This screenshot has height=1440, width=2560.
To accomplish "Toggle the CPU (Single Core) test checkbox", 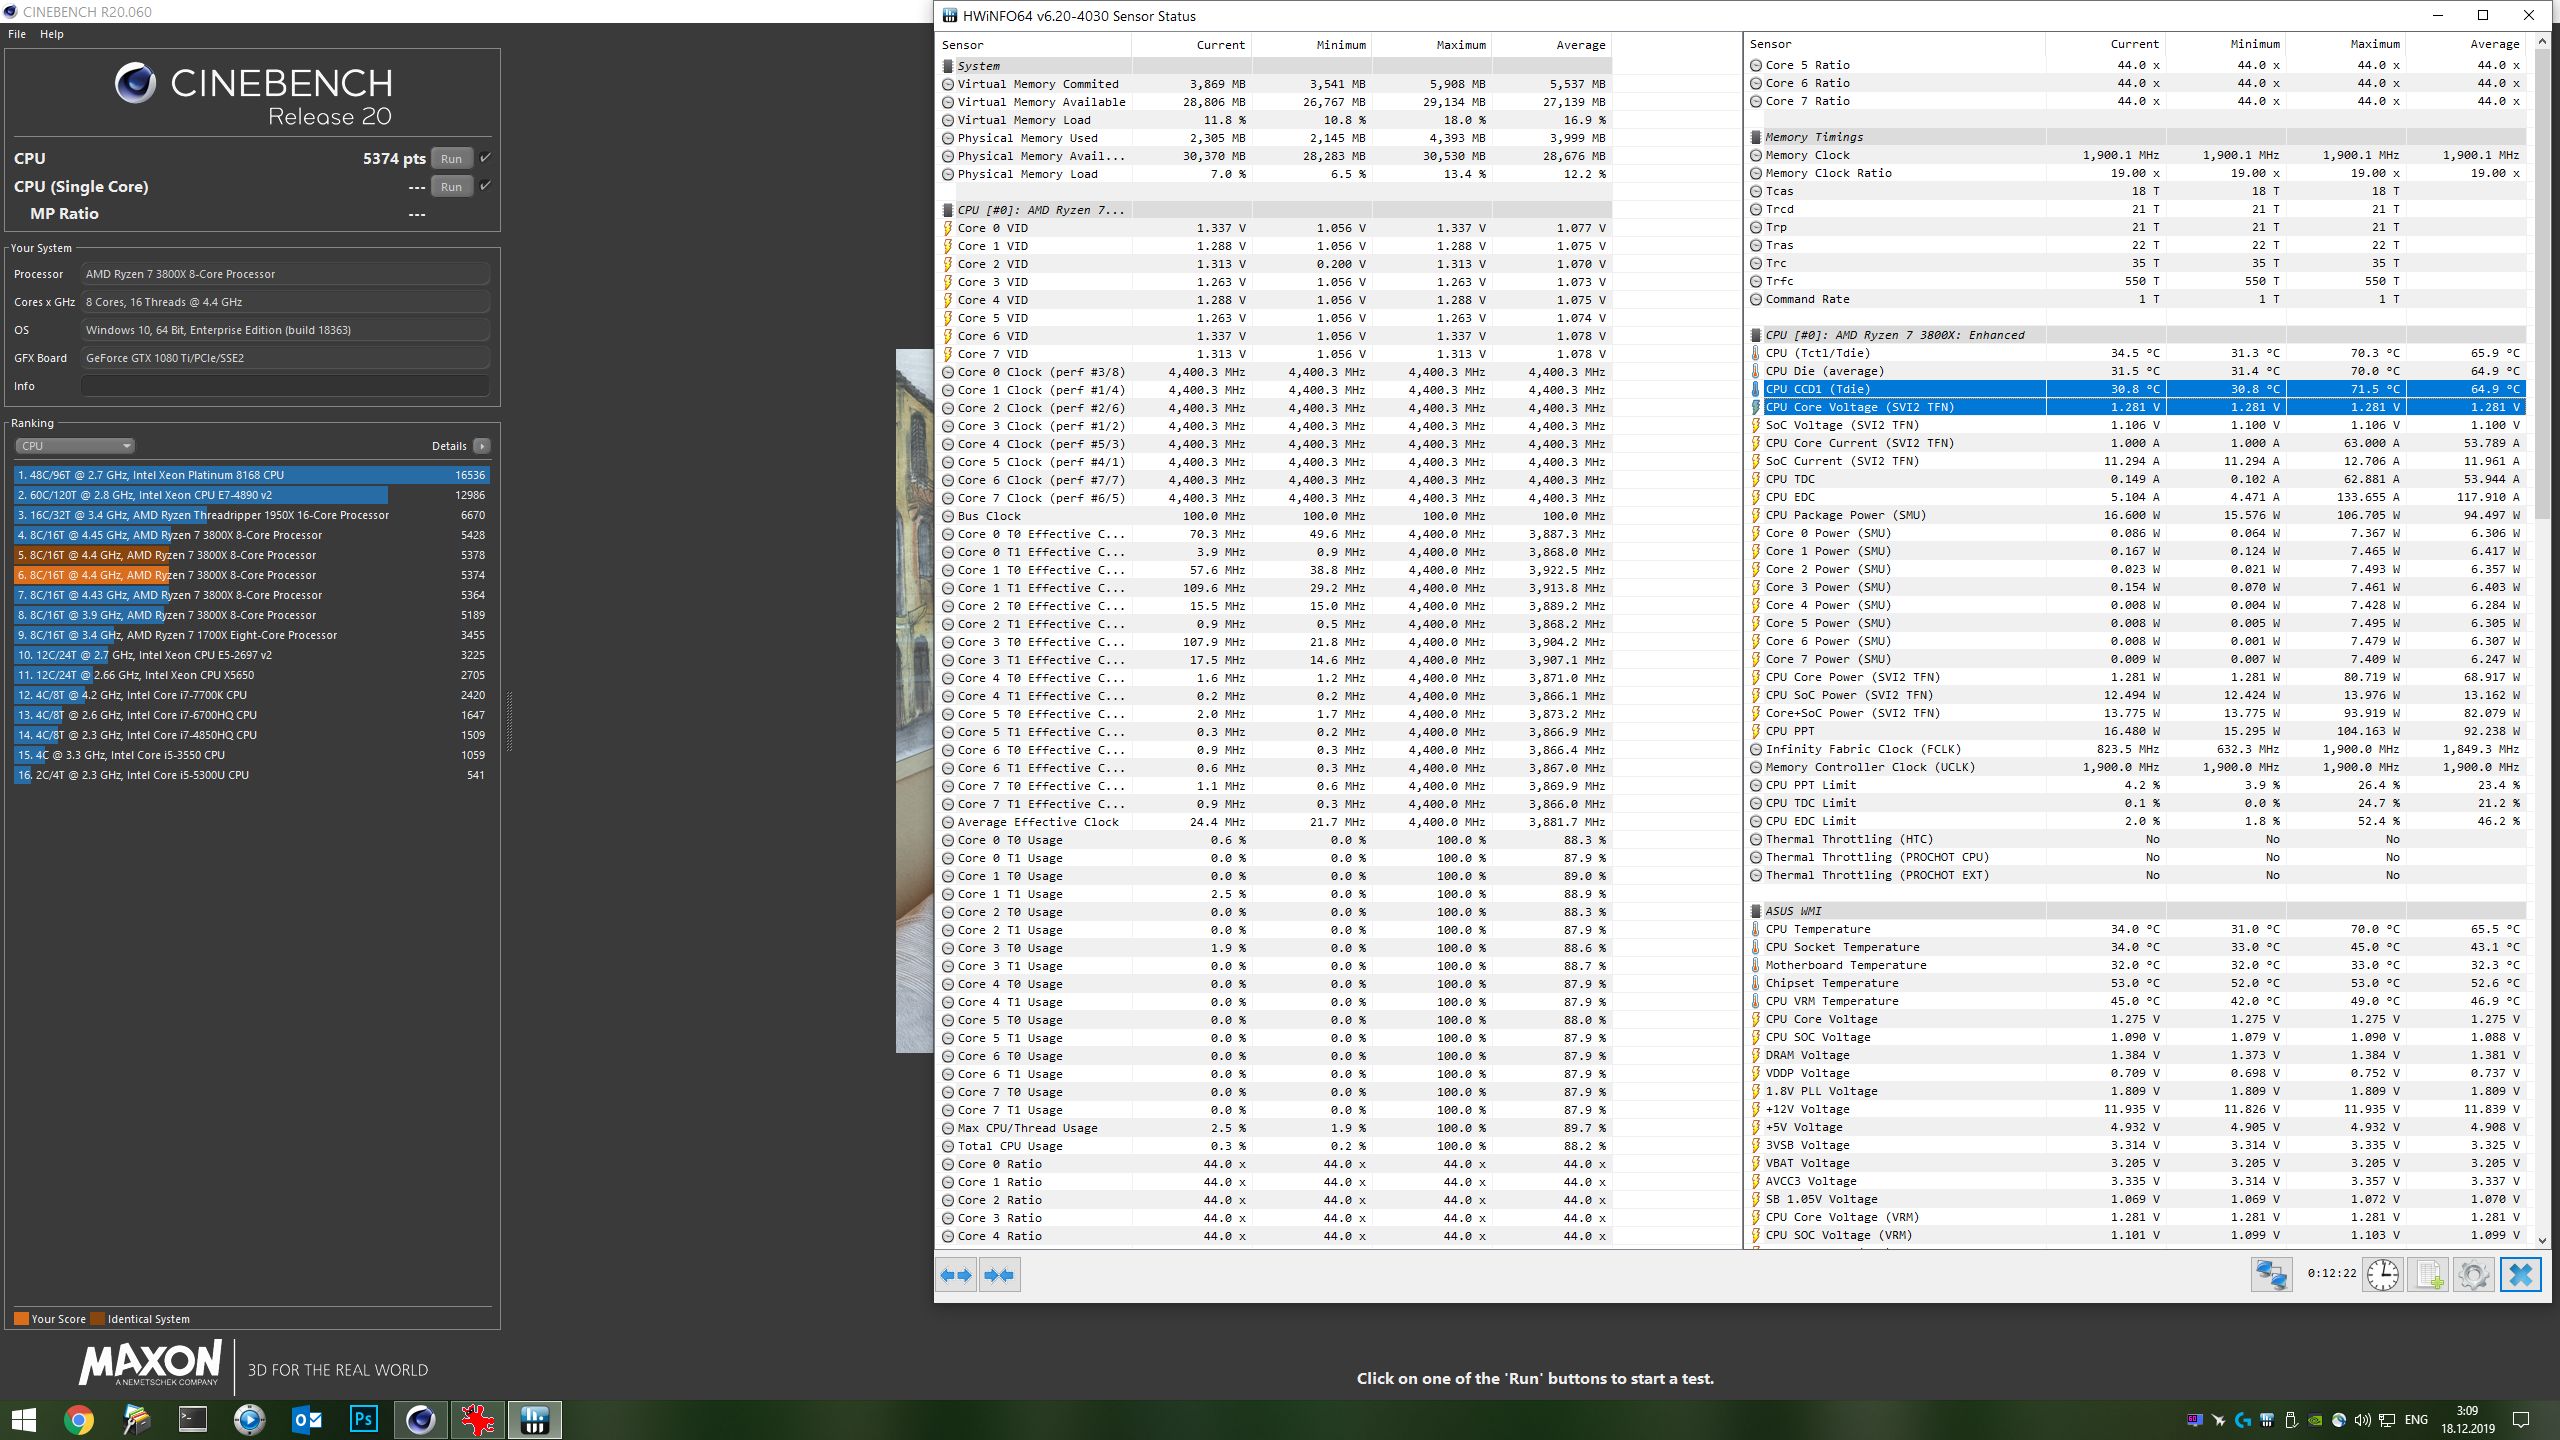I will (485, 186).
